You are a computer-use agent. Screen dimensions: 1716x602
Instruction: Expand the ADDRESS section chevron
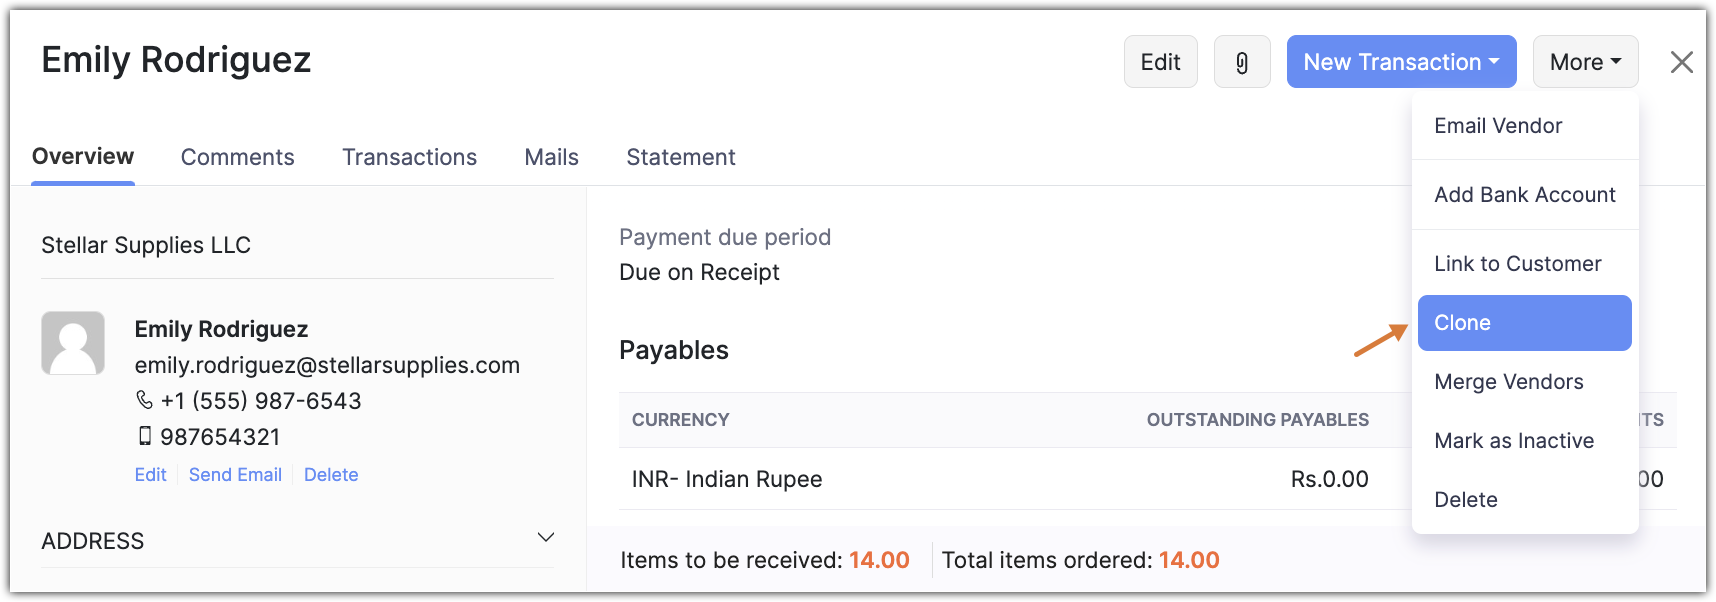click(545, 538)
